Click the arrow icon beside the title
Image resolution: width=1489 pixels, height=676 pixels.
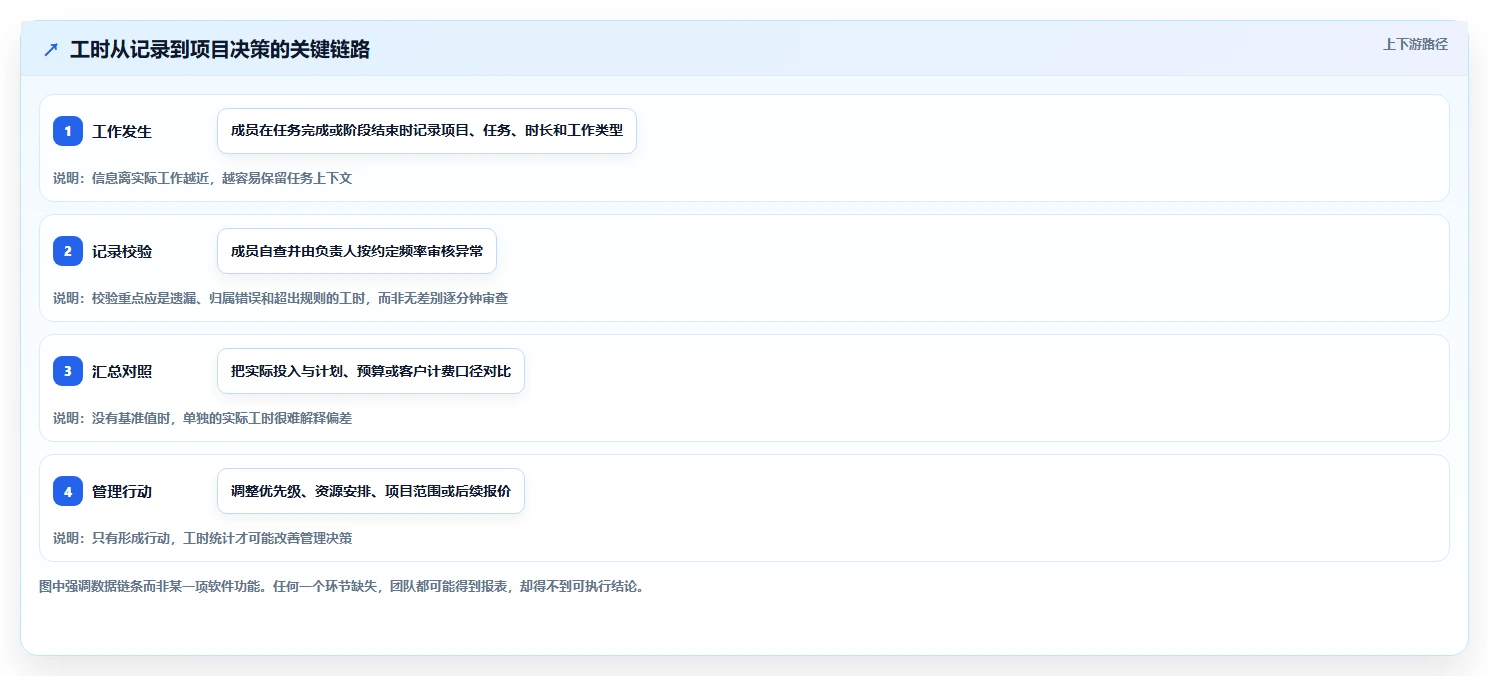[51, 50]
